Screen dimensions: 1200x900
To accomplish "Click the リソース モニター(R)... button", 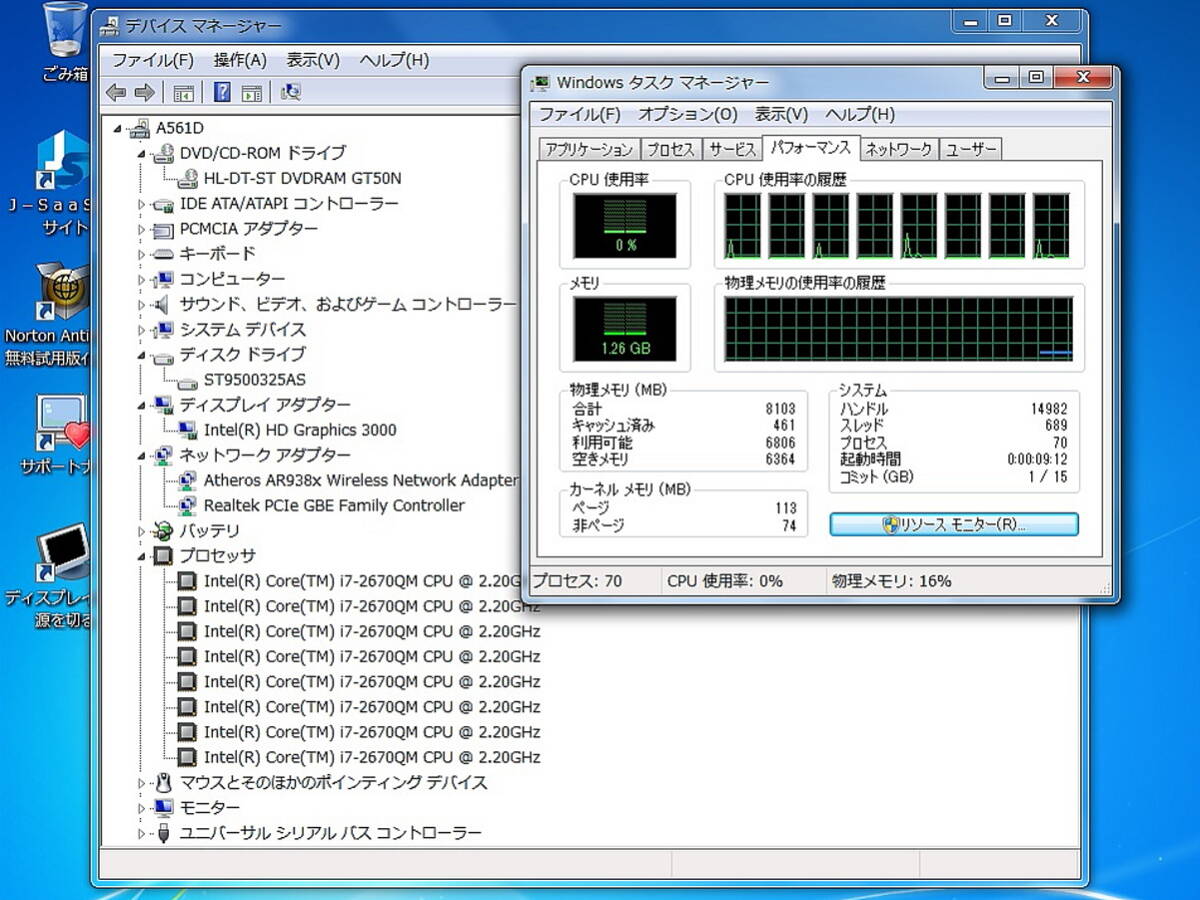I will (x=954, y=524).
